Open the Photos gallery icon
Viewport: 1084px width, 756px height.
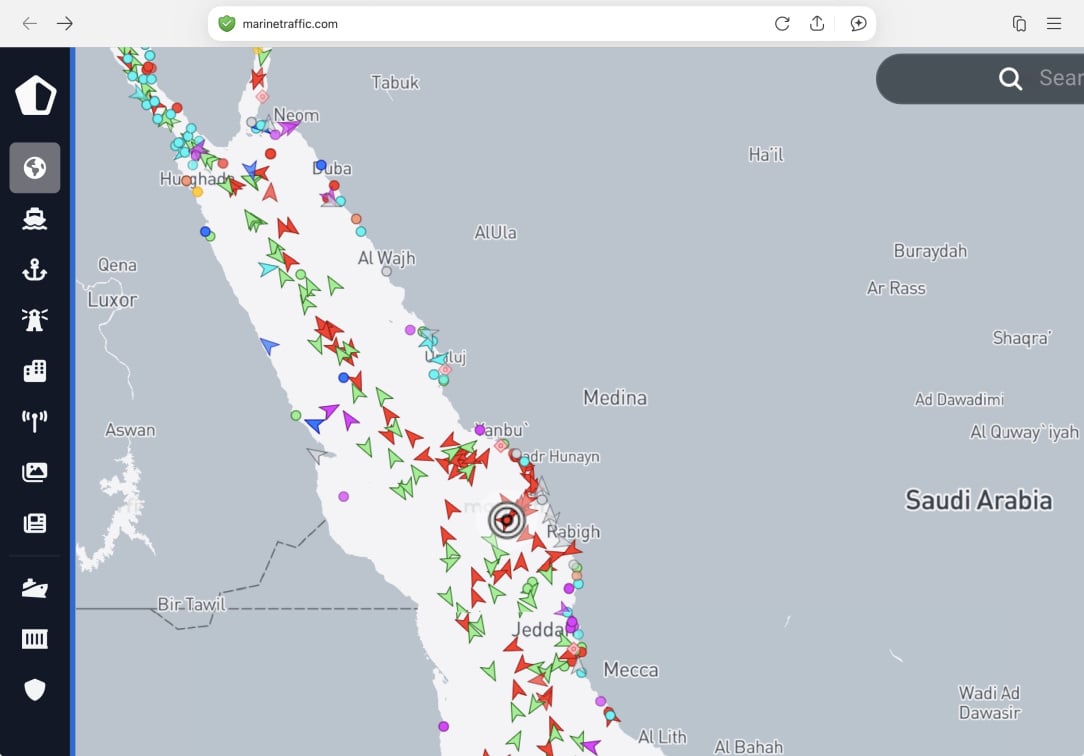point(35,472)
